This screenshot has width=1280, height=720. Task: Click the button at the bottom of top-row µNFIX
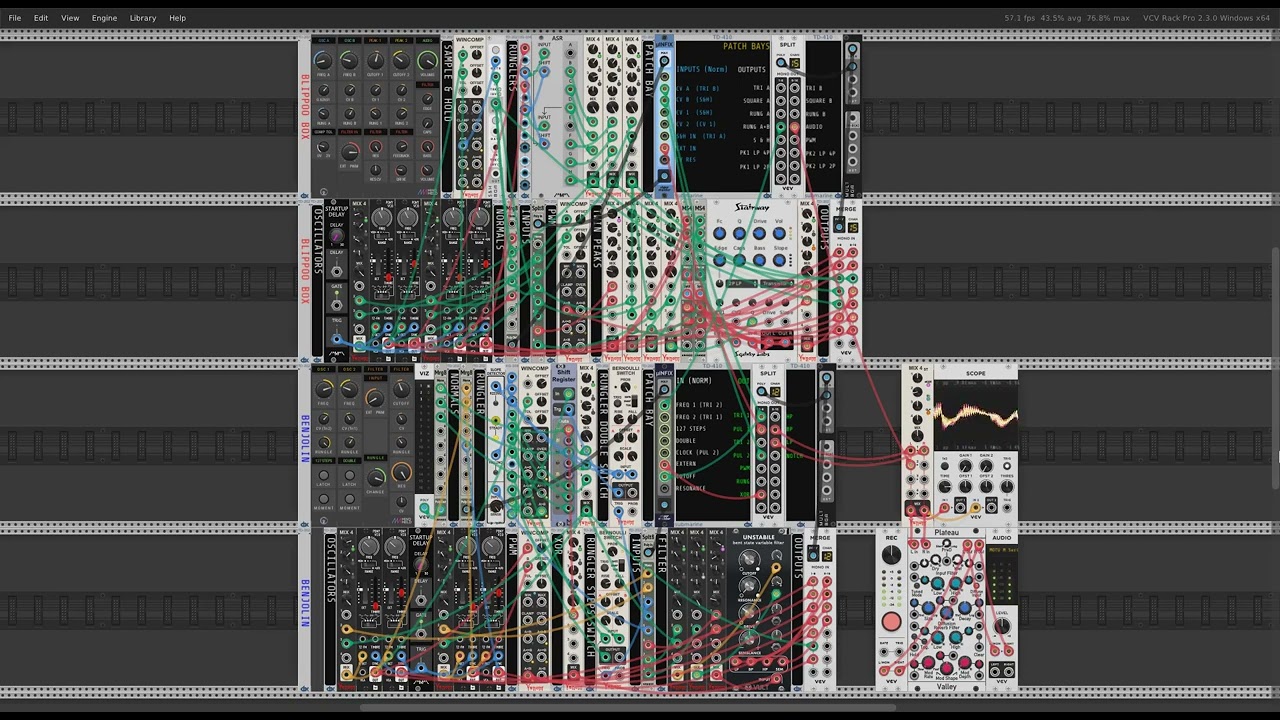[x=664, y=175]
